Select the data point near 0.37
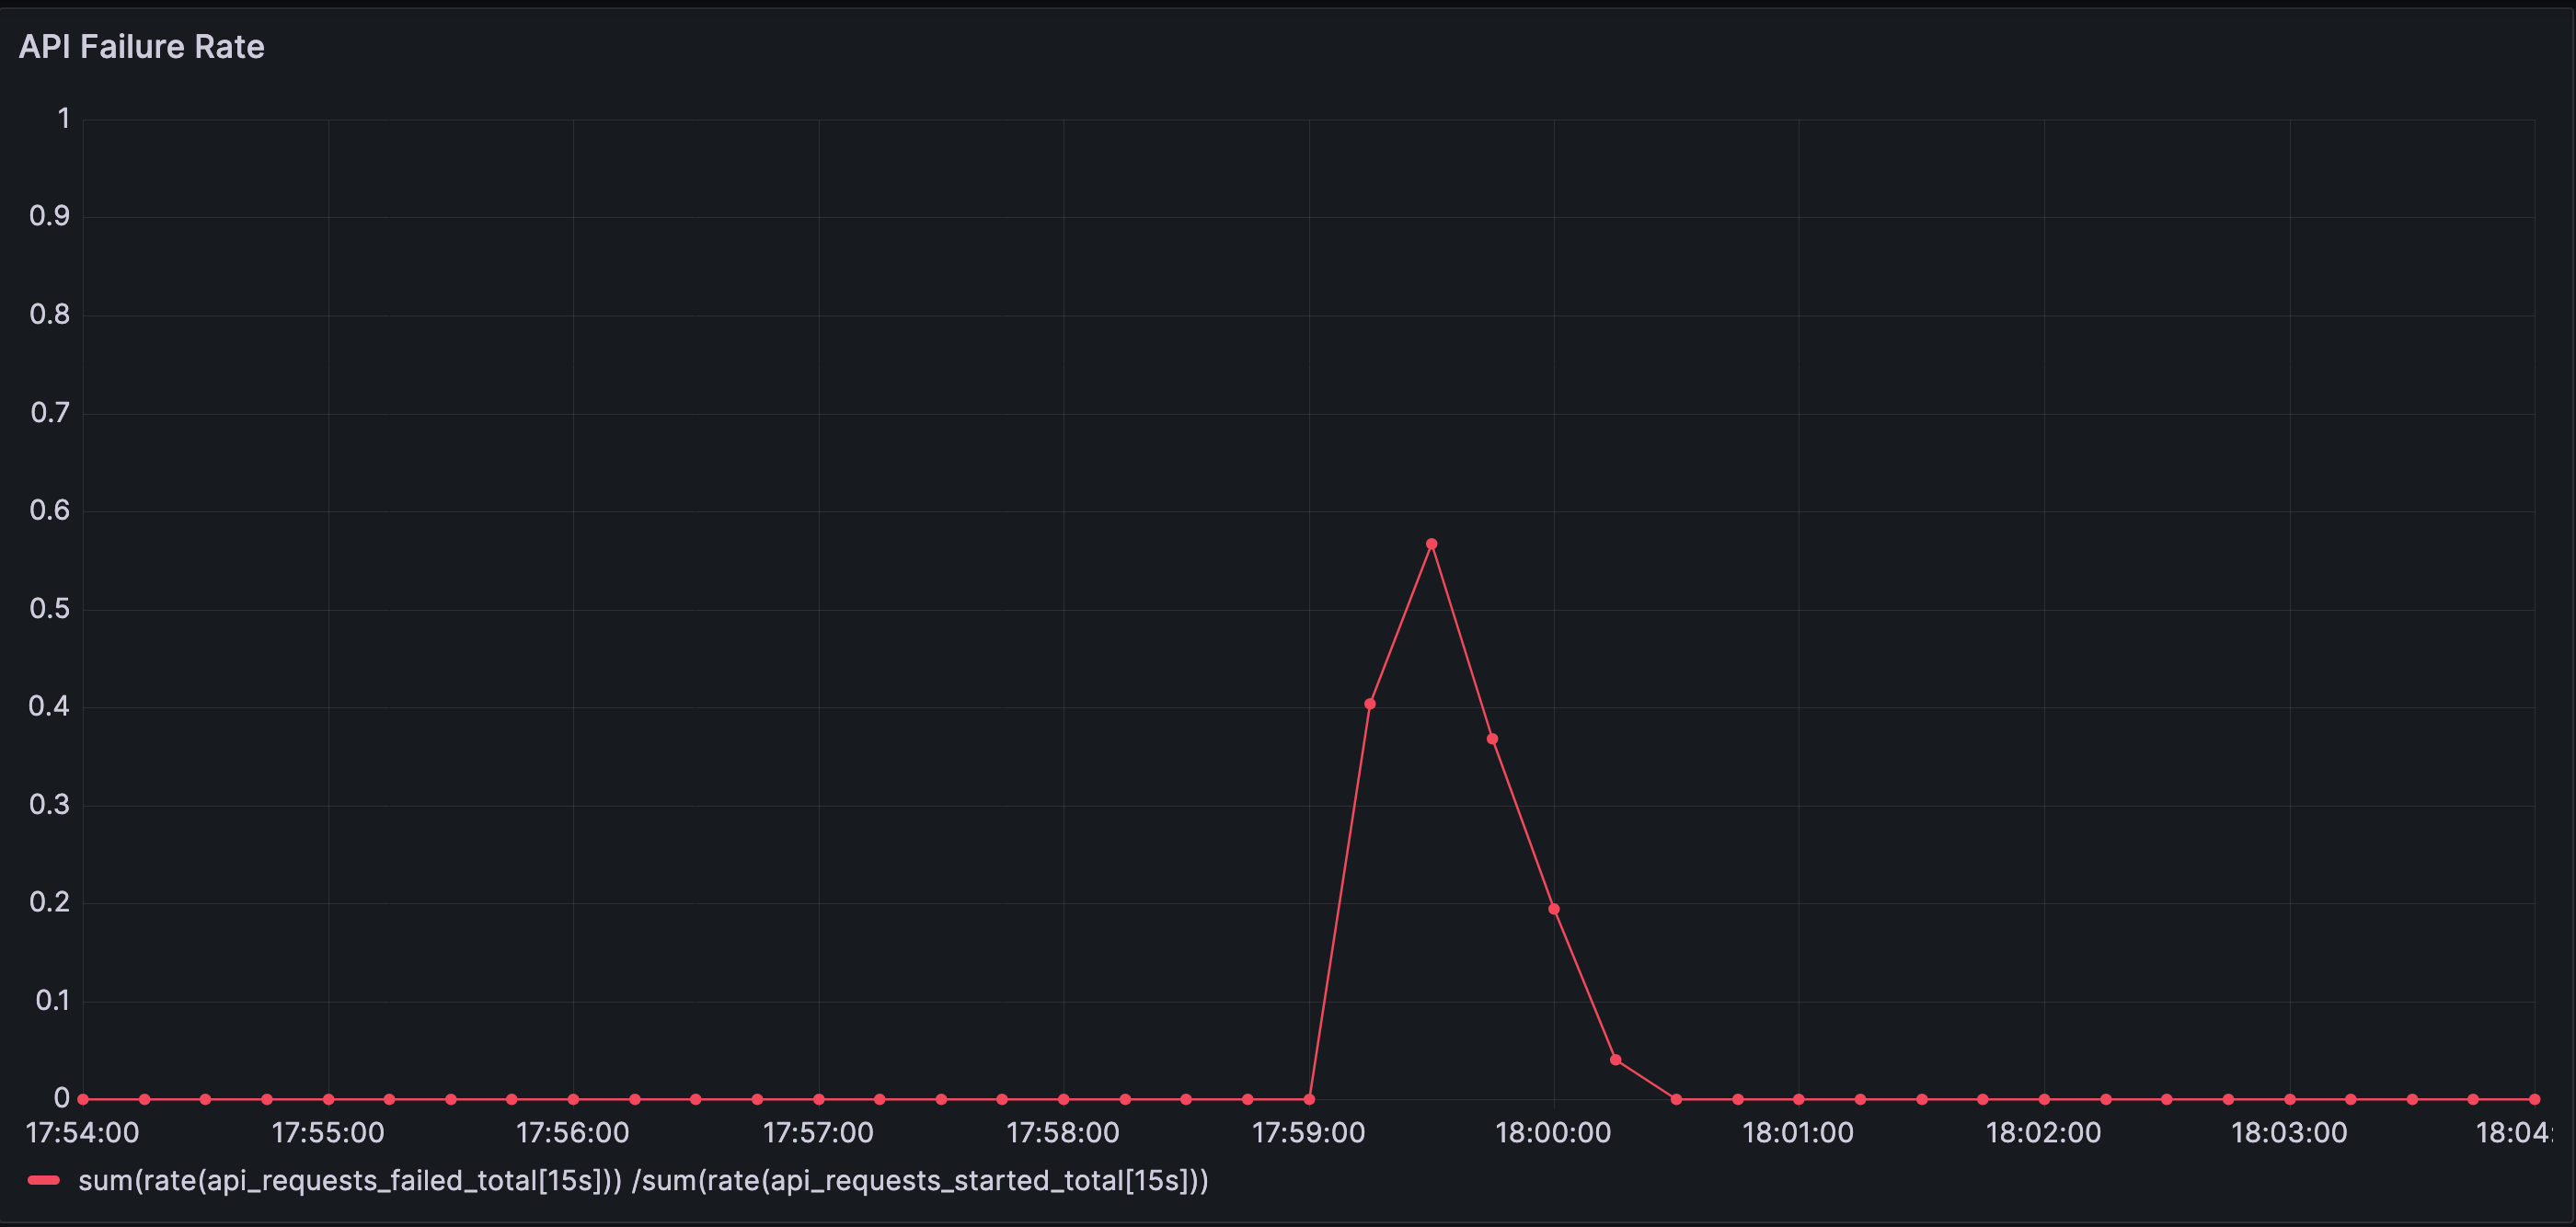The height and width of the screenshot is (1227, 2576). coord(1491,739)
